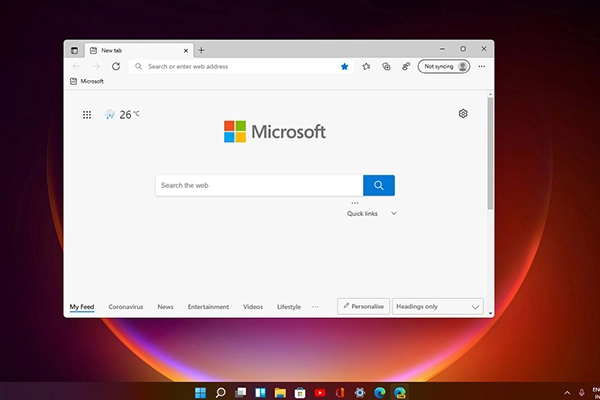Click the microphone tray icon
The height and width of the screenshot is (400, 600).
(582, 393)
